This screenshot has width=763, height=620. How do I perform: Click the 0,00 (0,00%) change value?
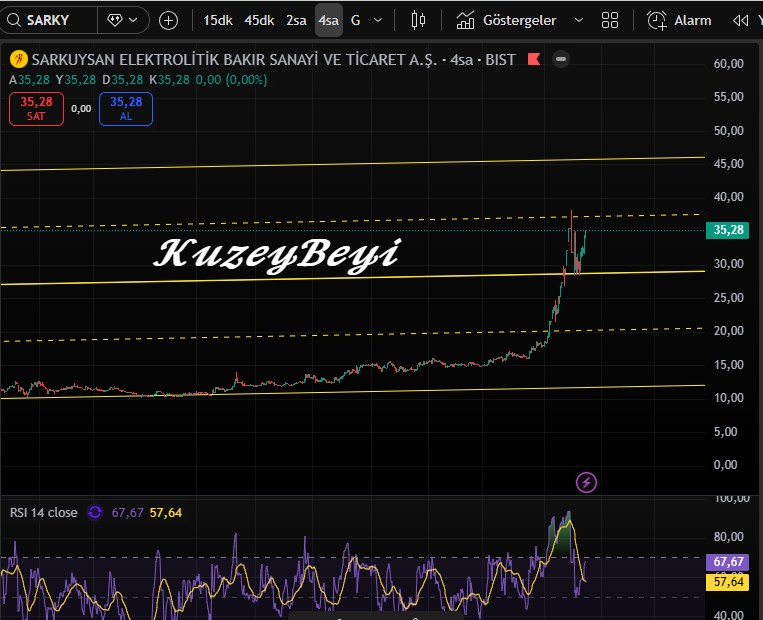pyautogui.click(x=231, y=80)
